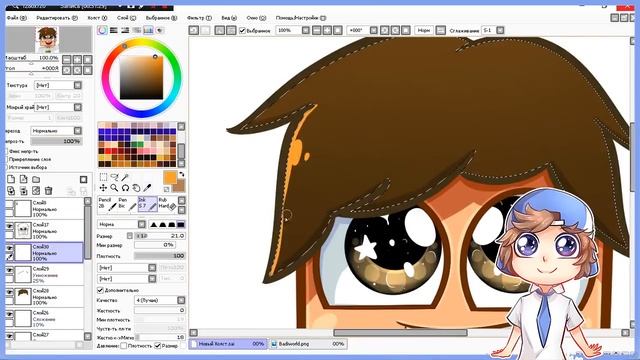The height and width of the screenshot is (360, 640).
Task: Swap foreground and background colors
Action: tap(182, 174)
